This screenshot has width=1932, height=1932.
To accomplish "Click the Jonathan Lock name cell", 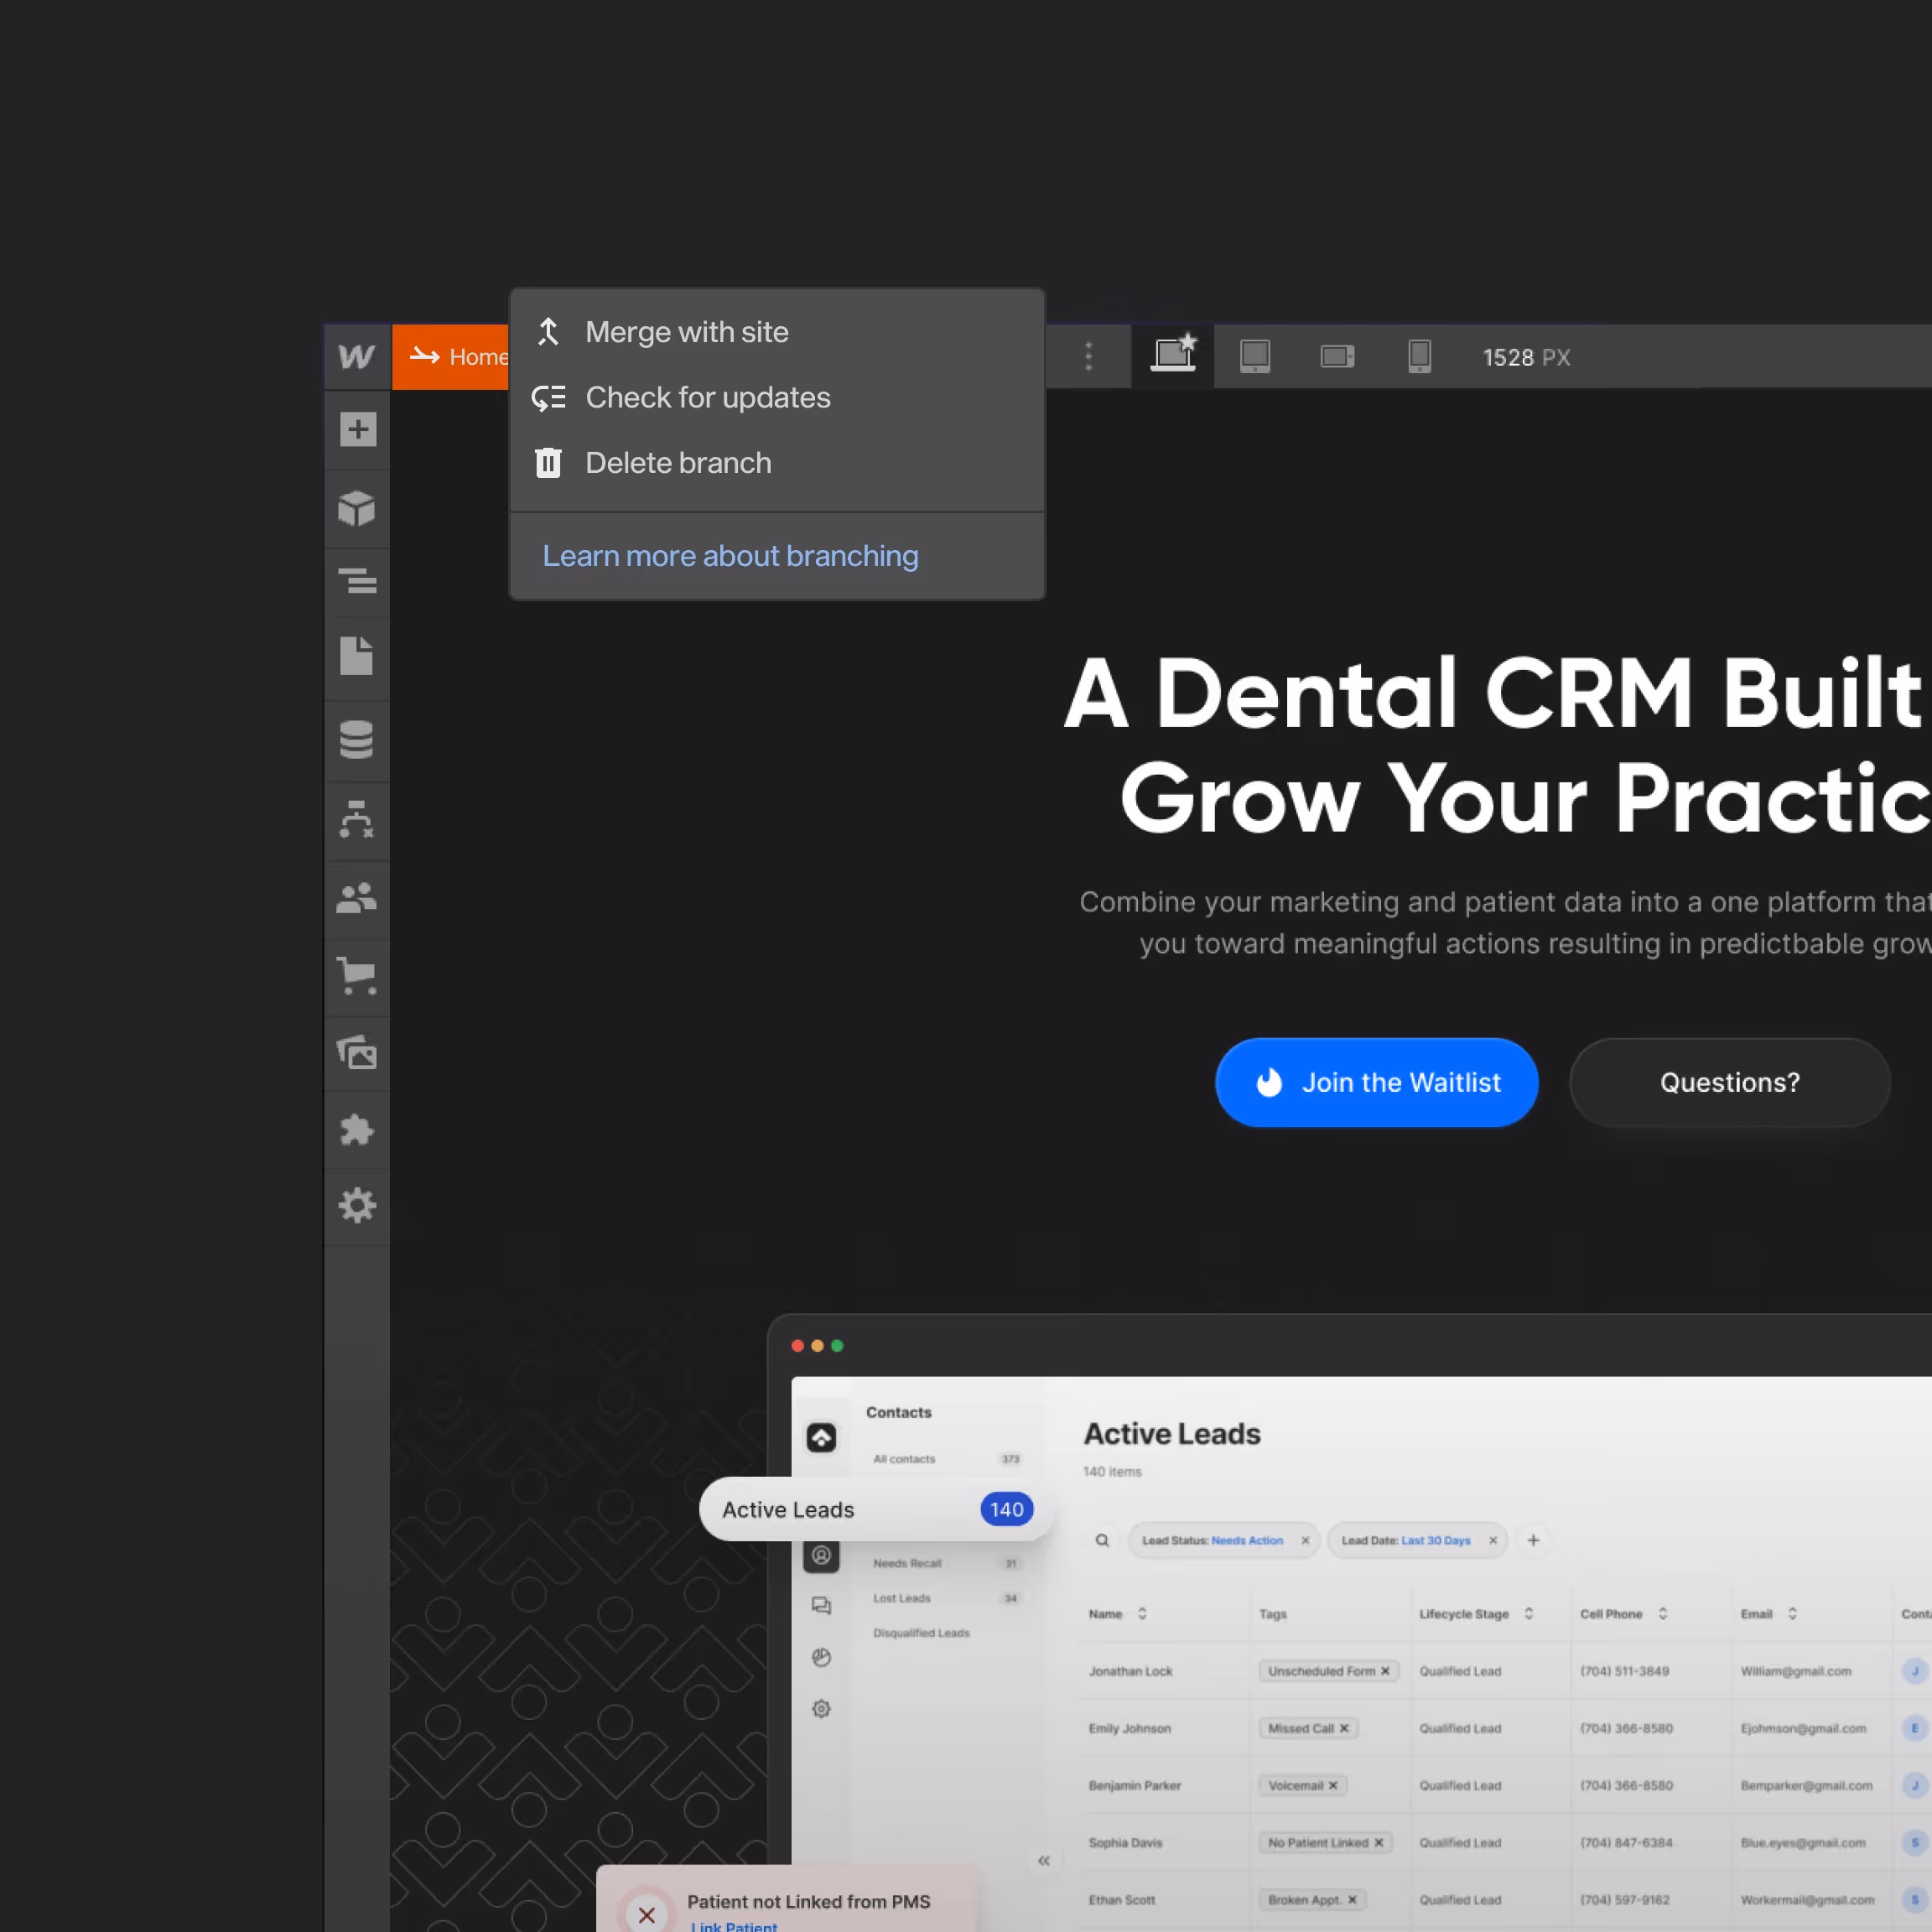I will tap(1130, 1671).
